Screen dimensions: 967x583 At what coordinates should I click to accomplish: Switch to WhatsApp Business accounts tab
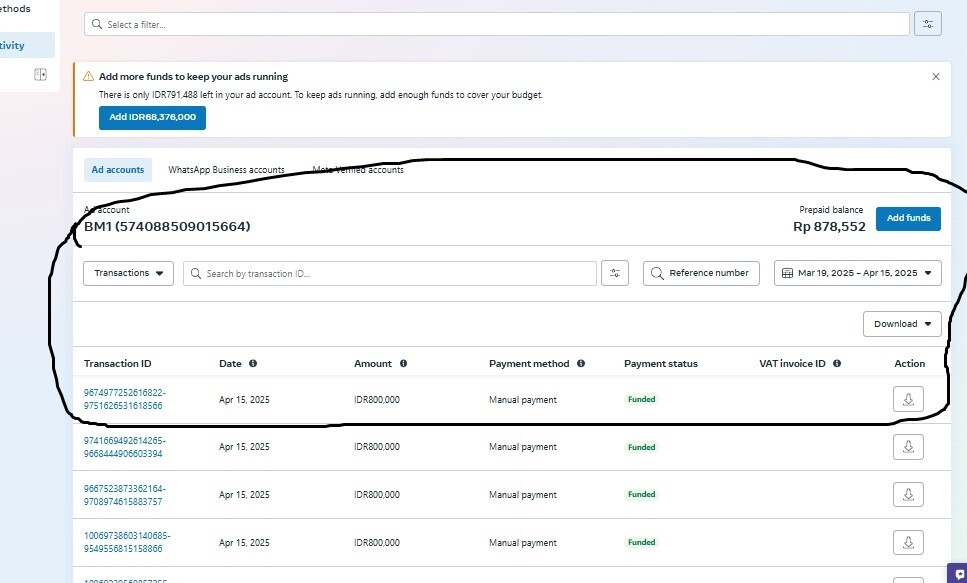pyautogui.click(x=226, y=170)
